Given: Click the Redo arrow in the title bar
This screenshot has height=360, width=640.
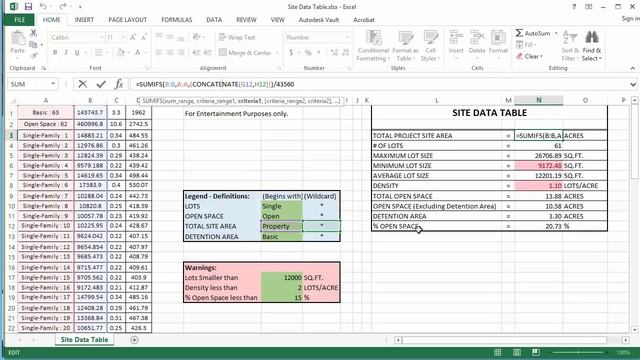Looking at the screenshot, I should coord(62,7).
